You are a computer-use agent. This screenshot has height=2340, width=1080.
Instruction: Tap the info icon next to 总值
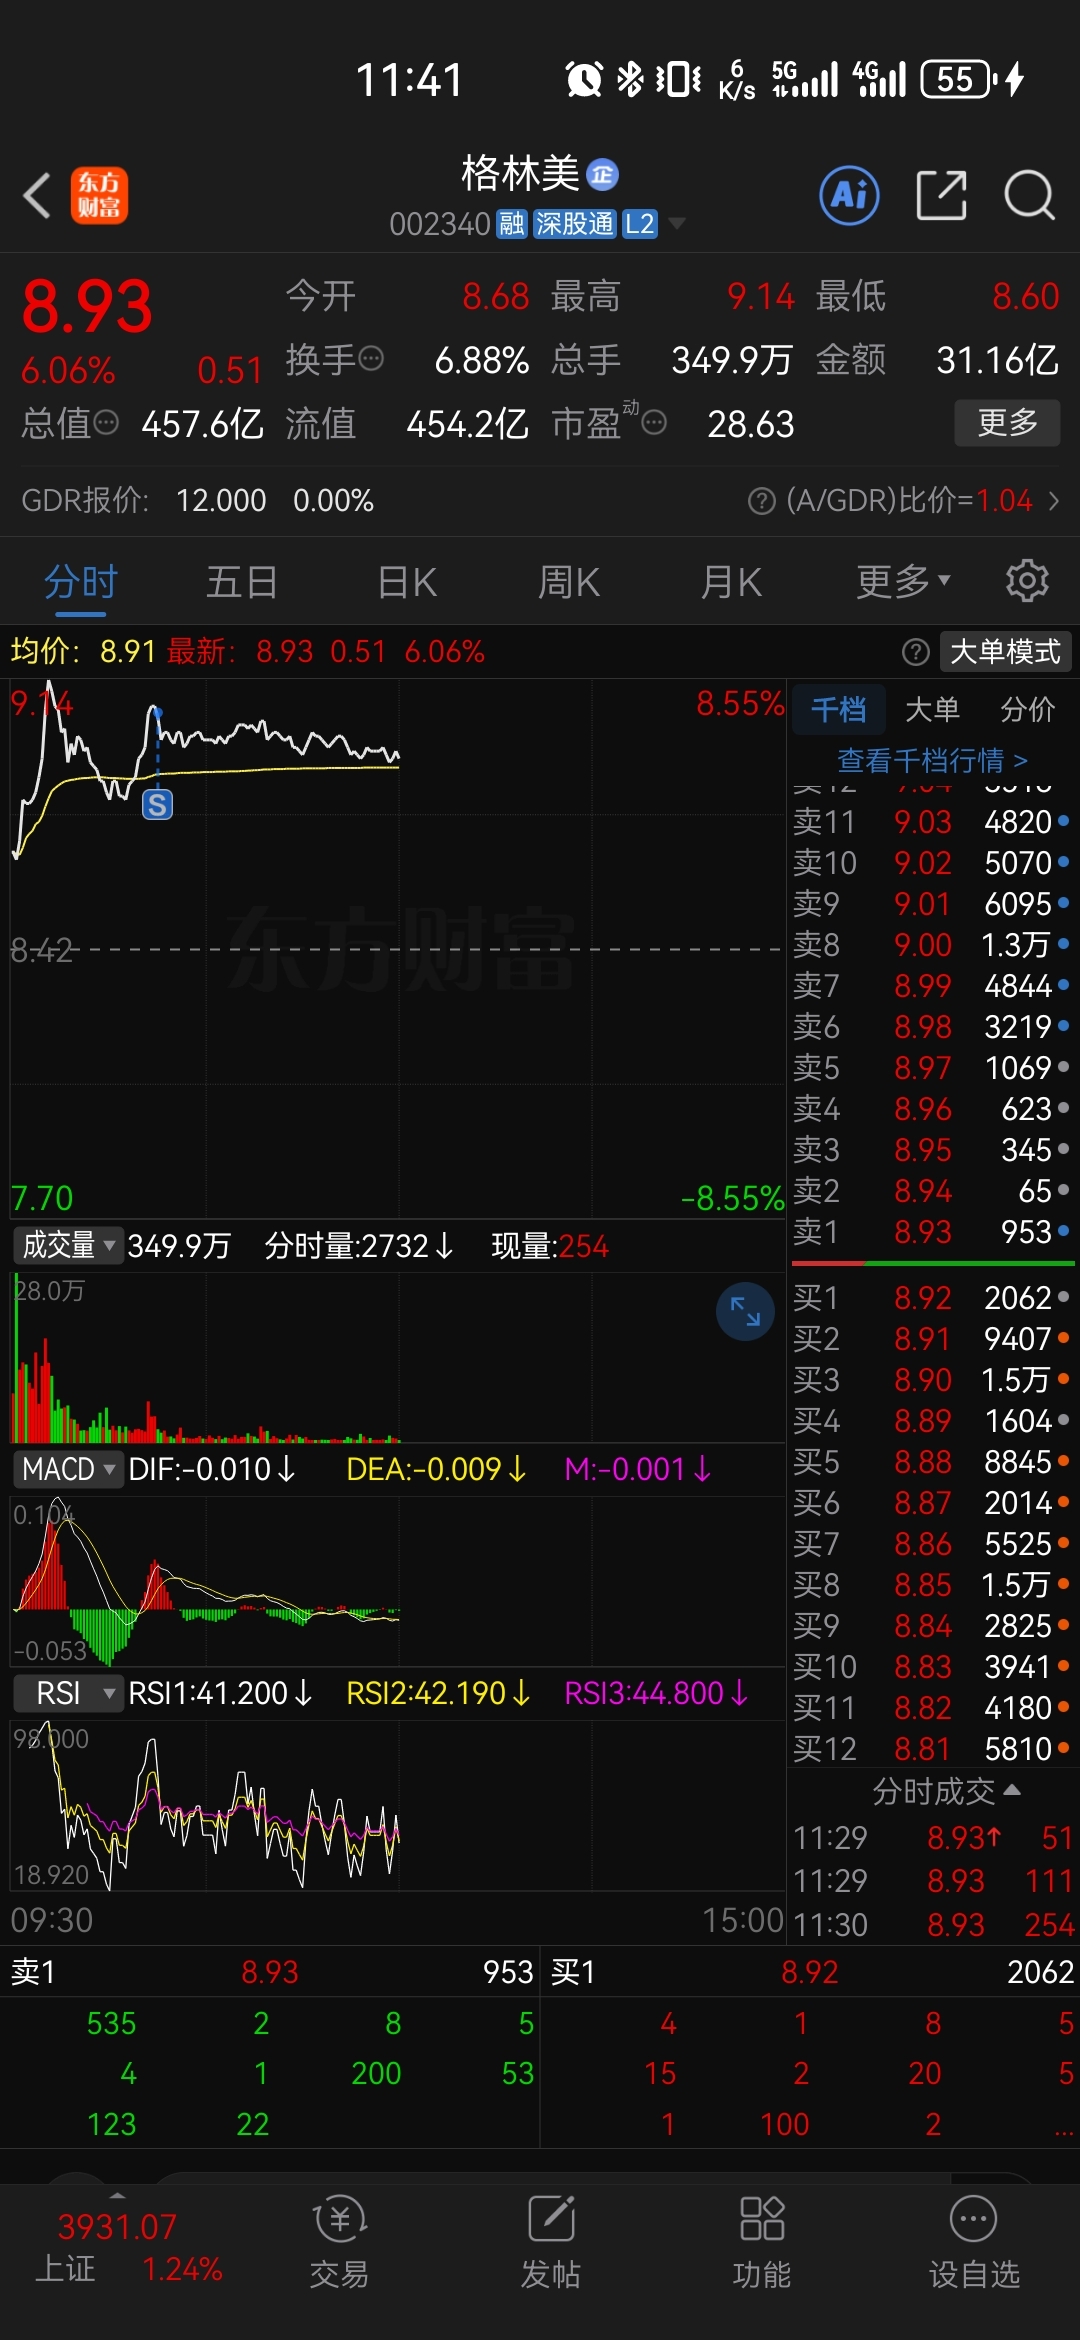(x=106, y=423)
